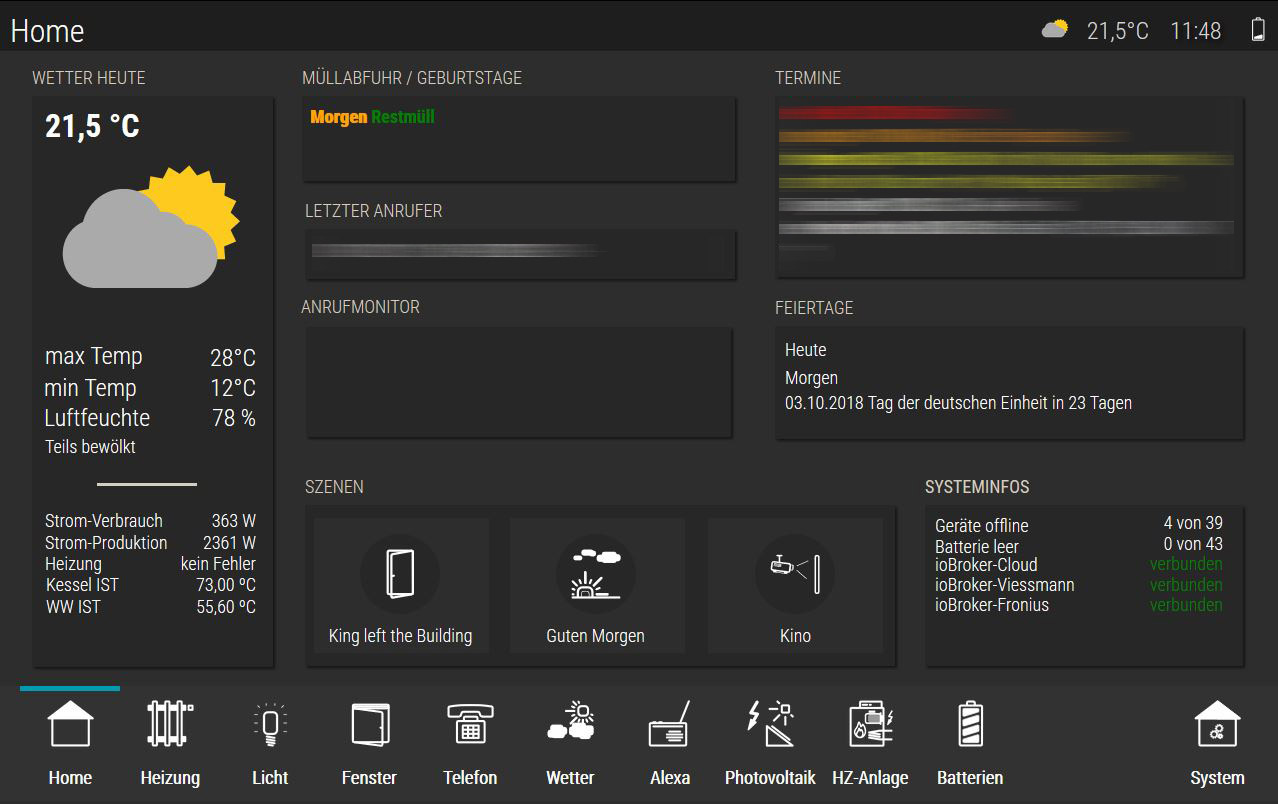The image size is (1278, 804).
Task: Open the Wetter cloud-sun icon
Action: pyautogui.click(x=570, y=722)
